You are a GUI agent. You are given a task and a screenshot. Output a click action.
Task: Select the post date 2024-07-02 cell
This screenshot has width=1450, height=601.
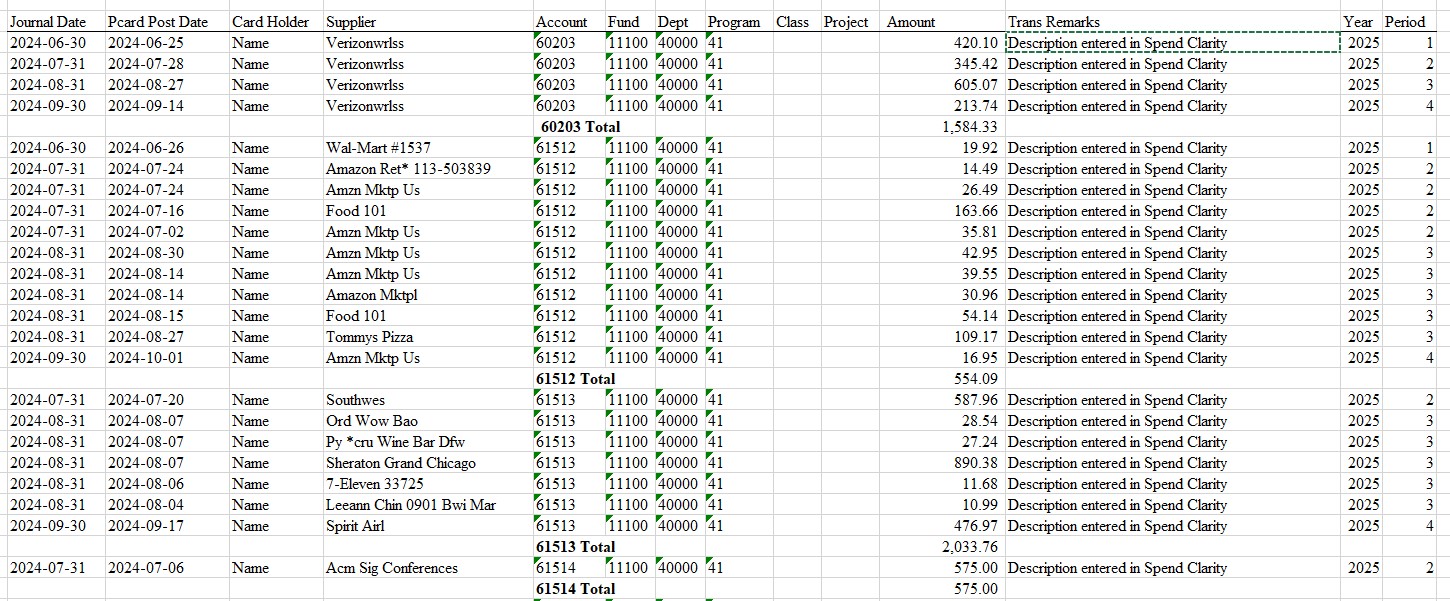tap(167, 232)
